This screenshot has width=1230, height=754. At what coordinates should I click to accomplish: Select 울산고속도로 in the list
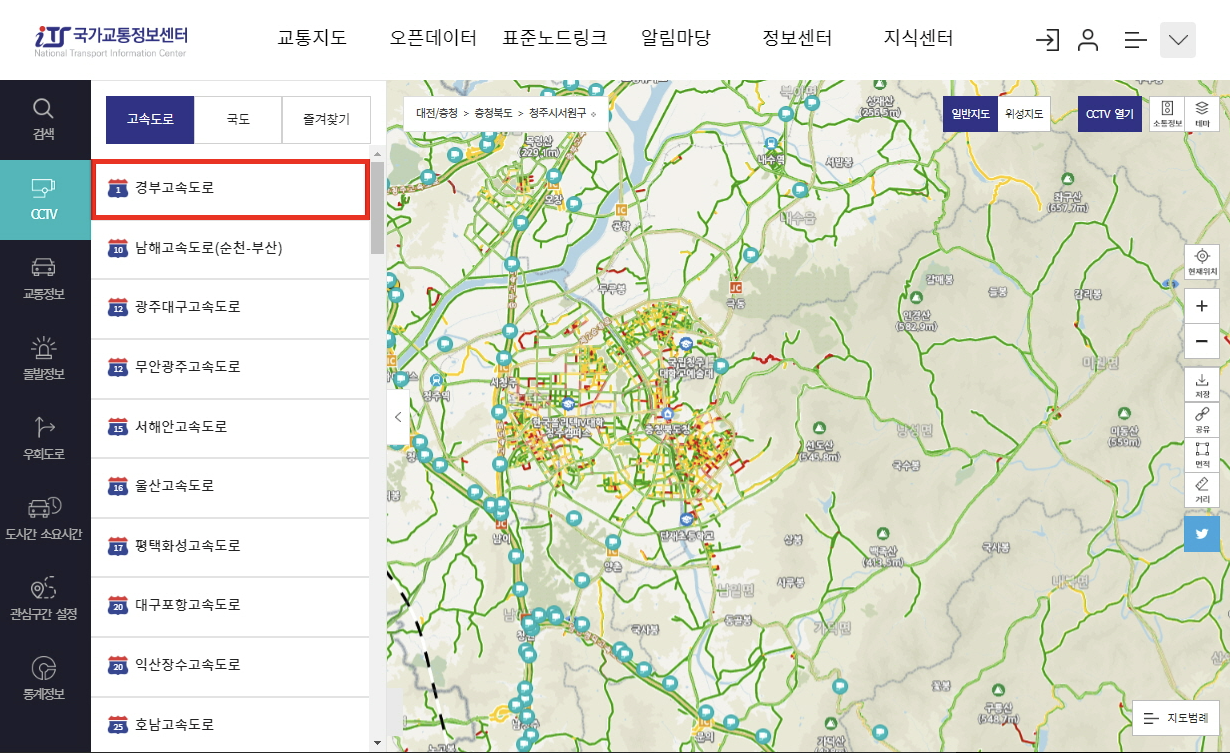230,486
